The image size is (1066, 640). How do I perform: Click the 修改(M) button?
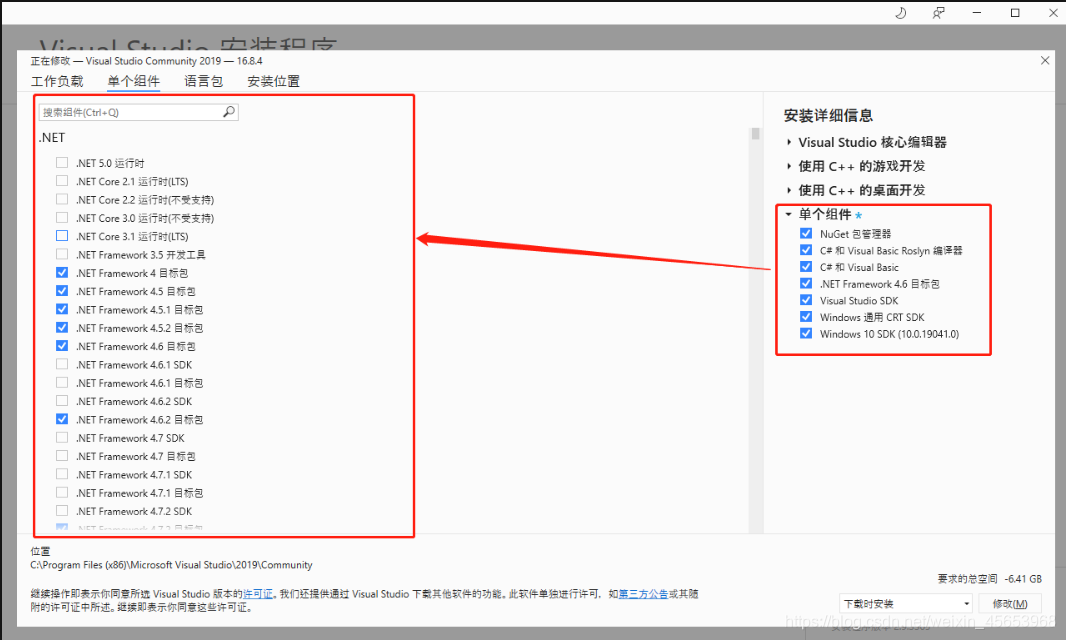[1010, 603]
